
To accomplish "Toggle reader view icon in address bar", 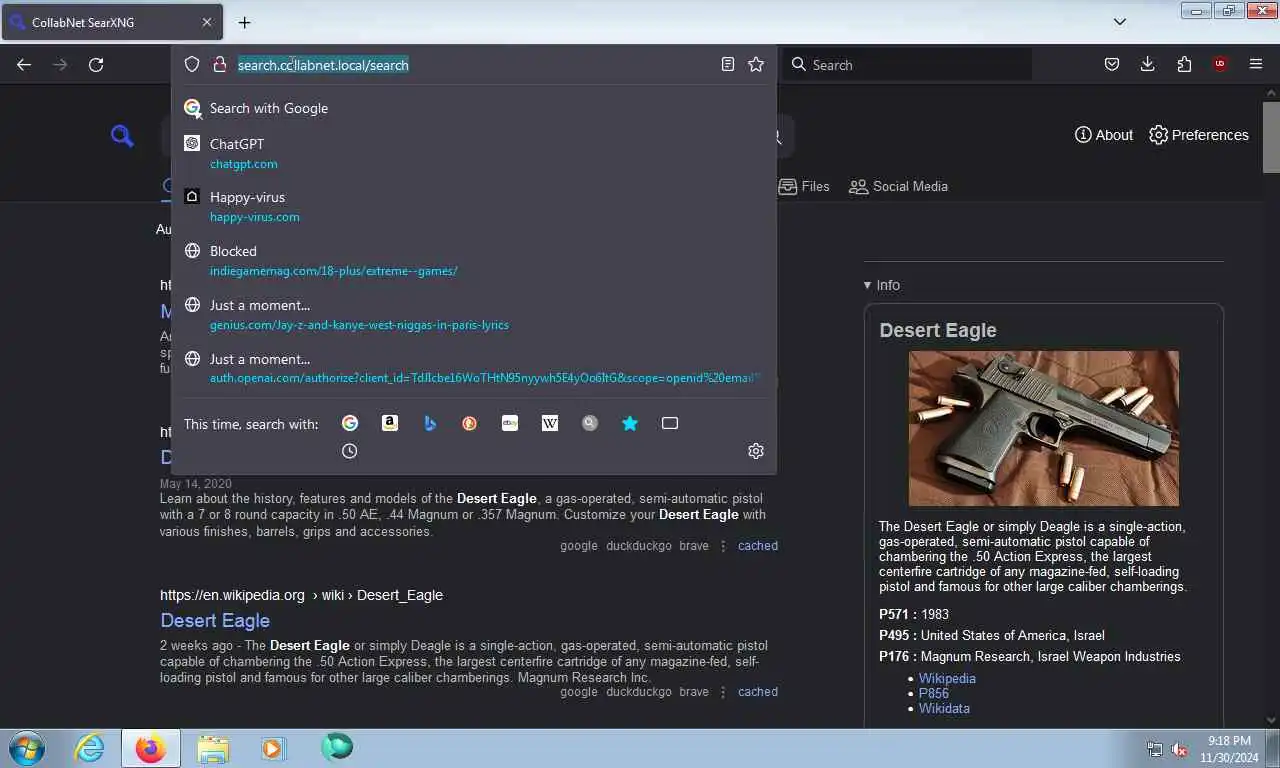I will tap(728, 65).
